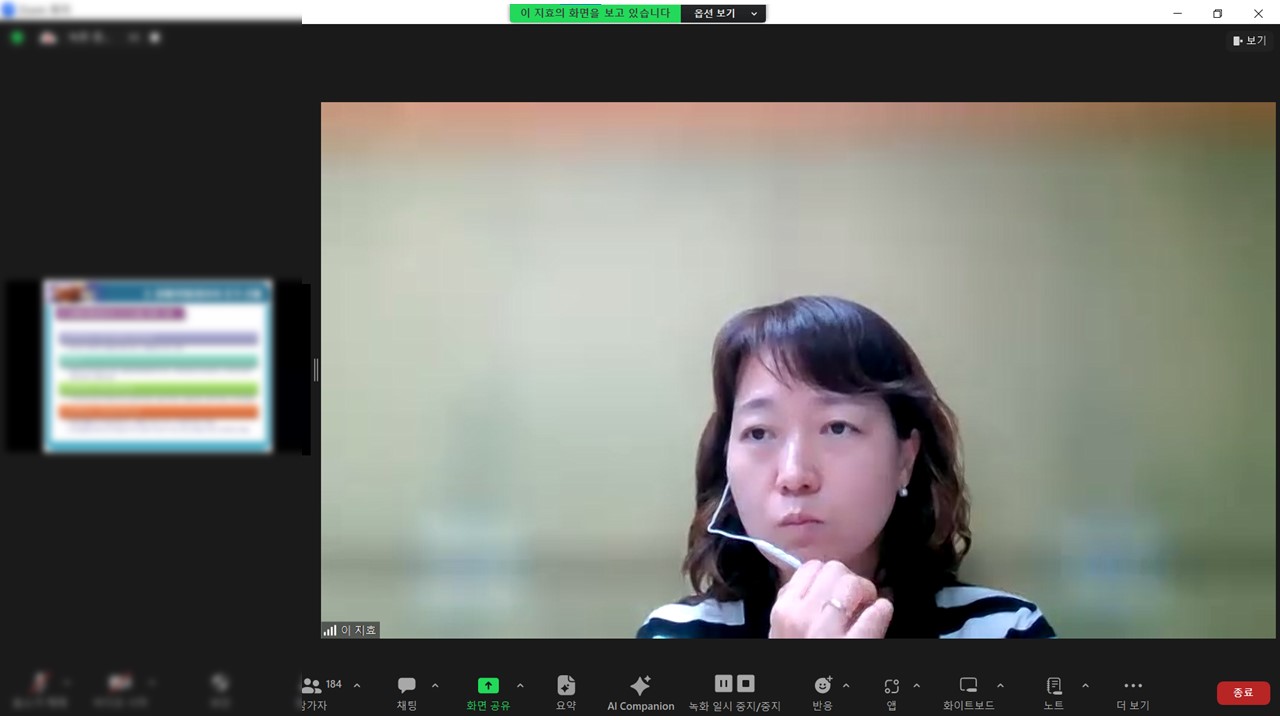The image size is (1280, 720).
Task: Check the signal strength icon beside 이 지효
Action: 330,630
